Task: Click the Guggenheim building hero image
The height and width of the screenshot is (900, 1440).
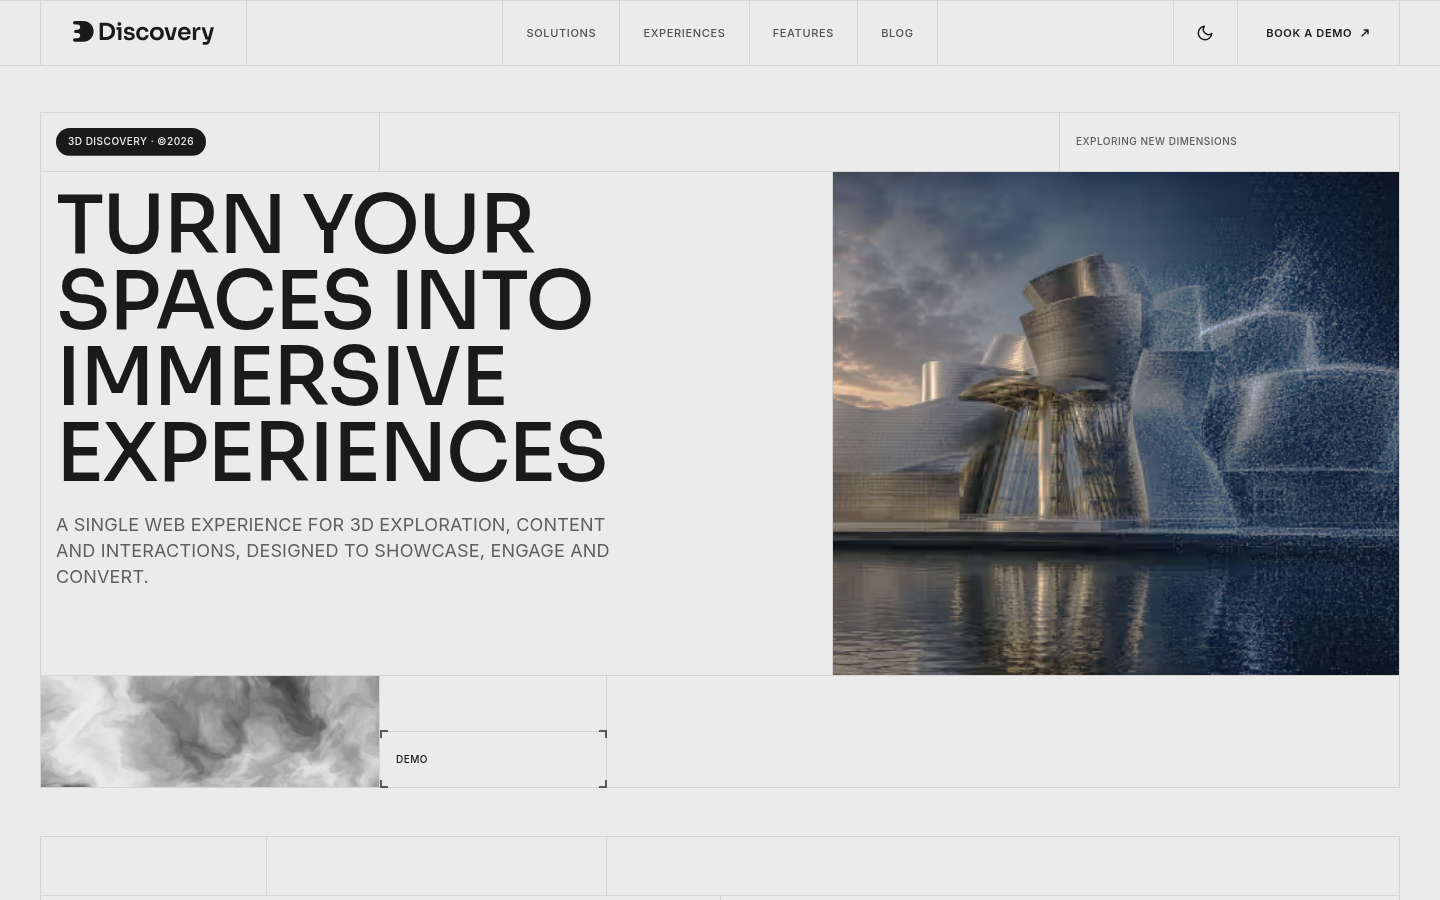Action: coord(1116,423)
